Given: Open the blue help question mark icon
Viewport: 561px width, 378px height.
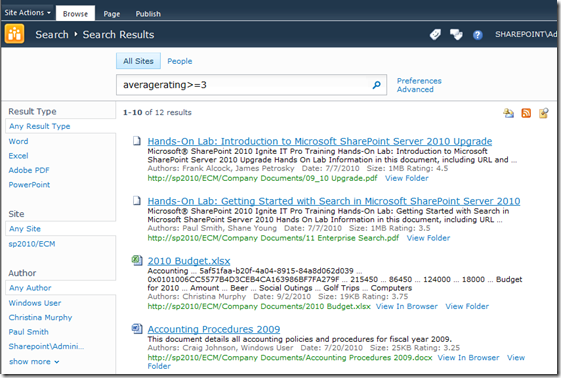Looking at the screenshot, I should point(477,35).
